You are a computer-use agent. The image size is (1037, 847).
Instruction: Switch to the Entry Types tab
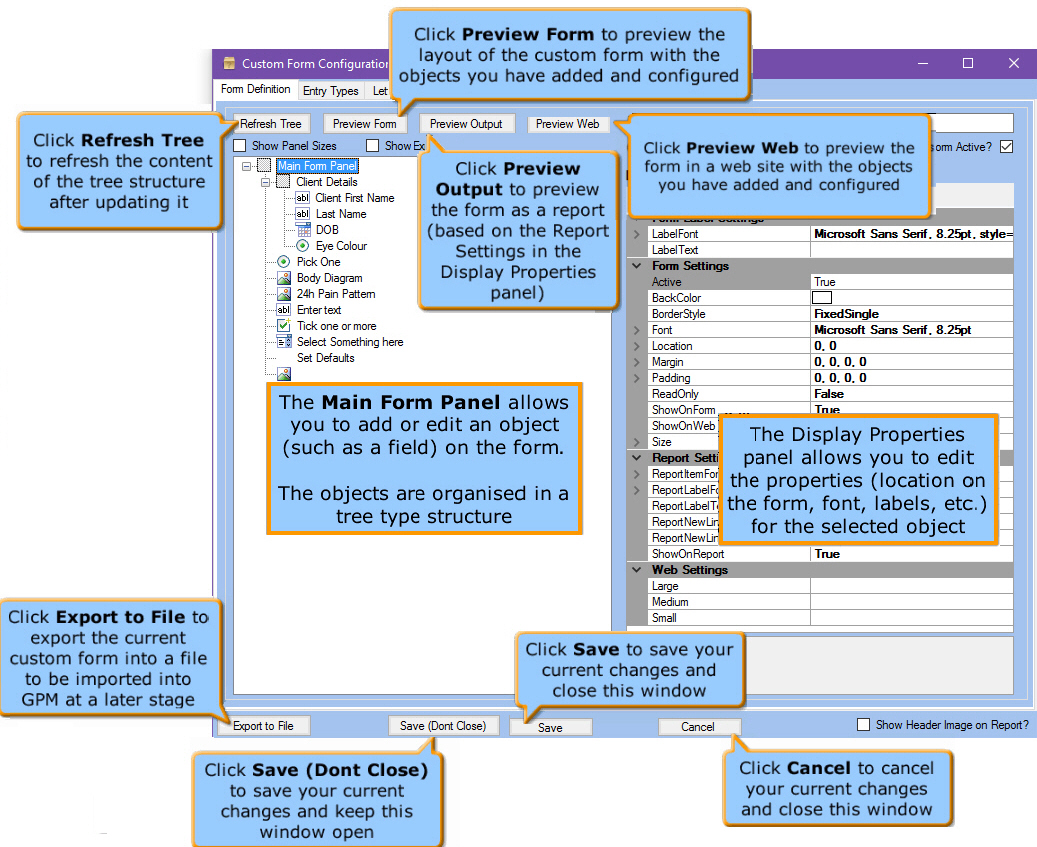[330, 91]
